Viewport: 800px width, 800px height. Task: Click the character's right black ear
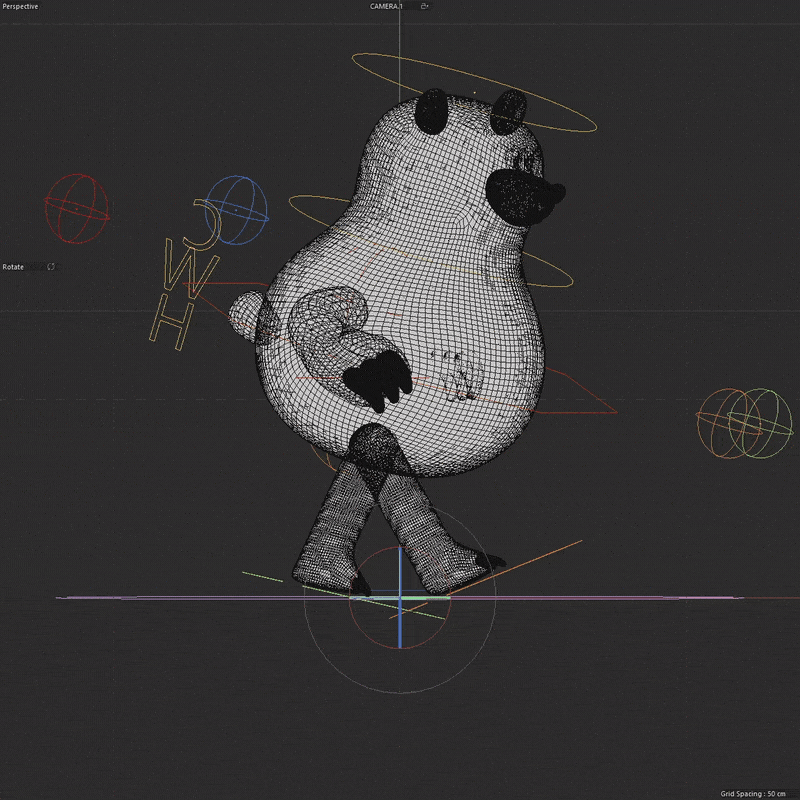click(x=509, y=112)
